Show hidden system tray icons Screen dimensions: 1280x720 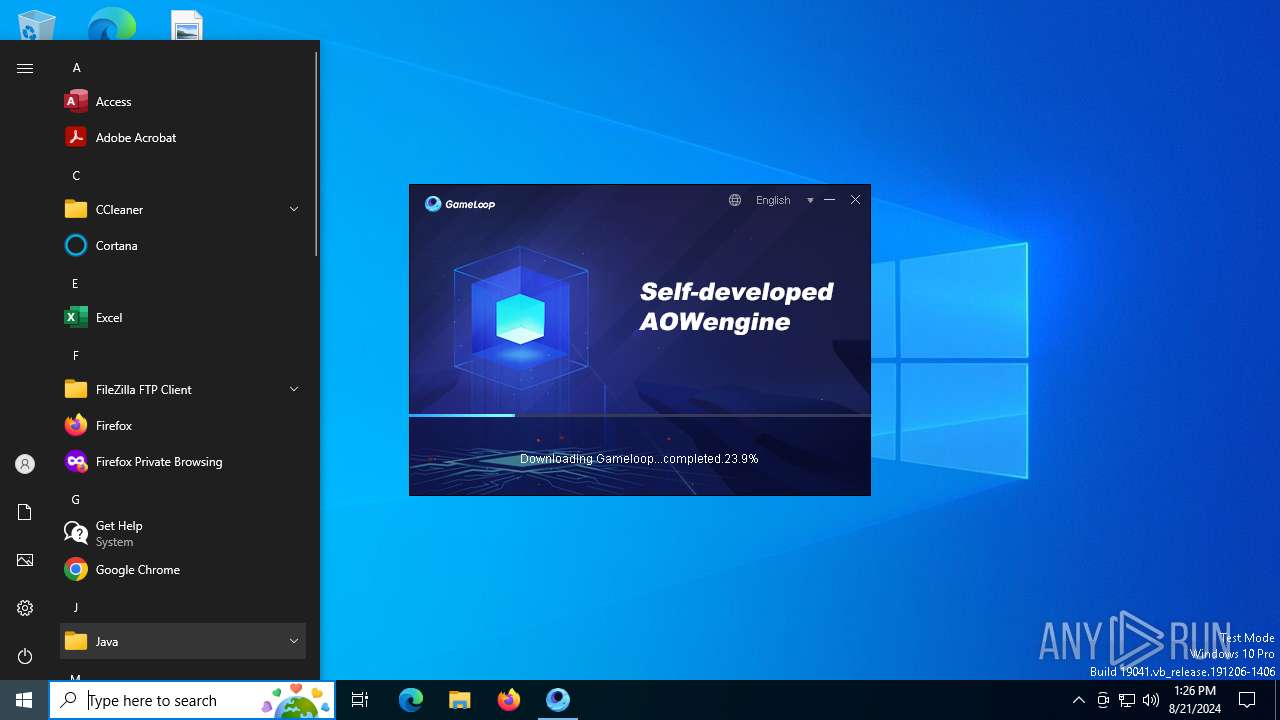[1078, 700]
